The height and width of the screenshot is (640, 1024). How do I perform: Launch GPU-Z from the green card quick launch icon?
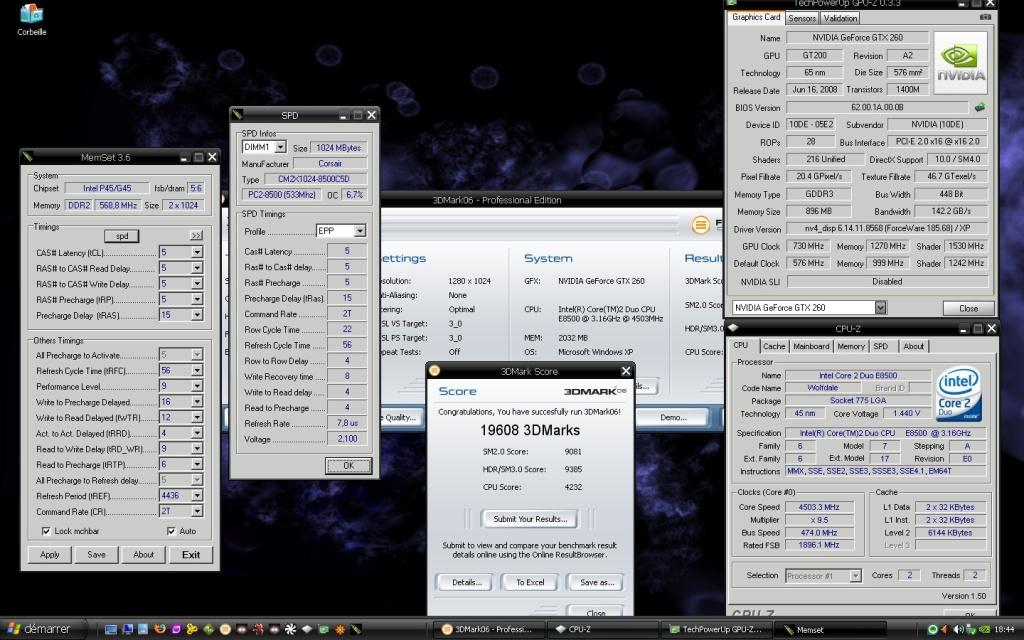324,630
